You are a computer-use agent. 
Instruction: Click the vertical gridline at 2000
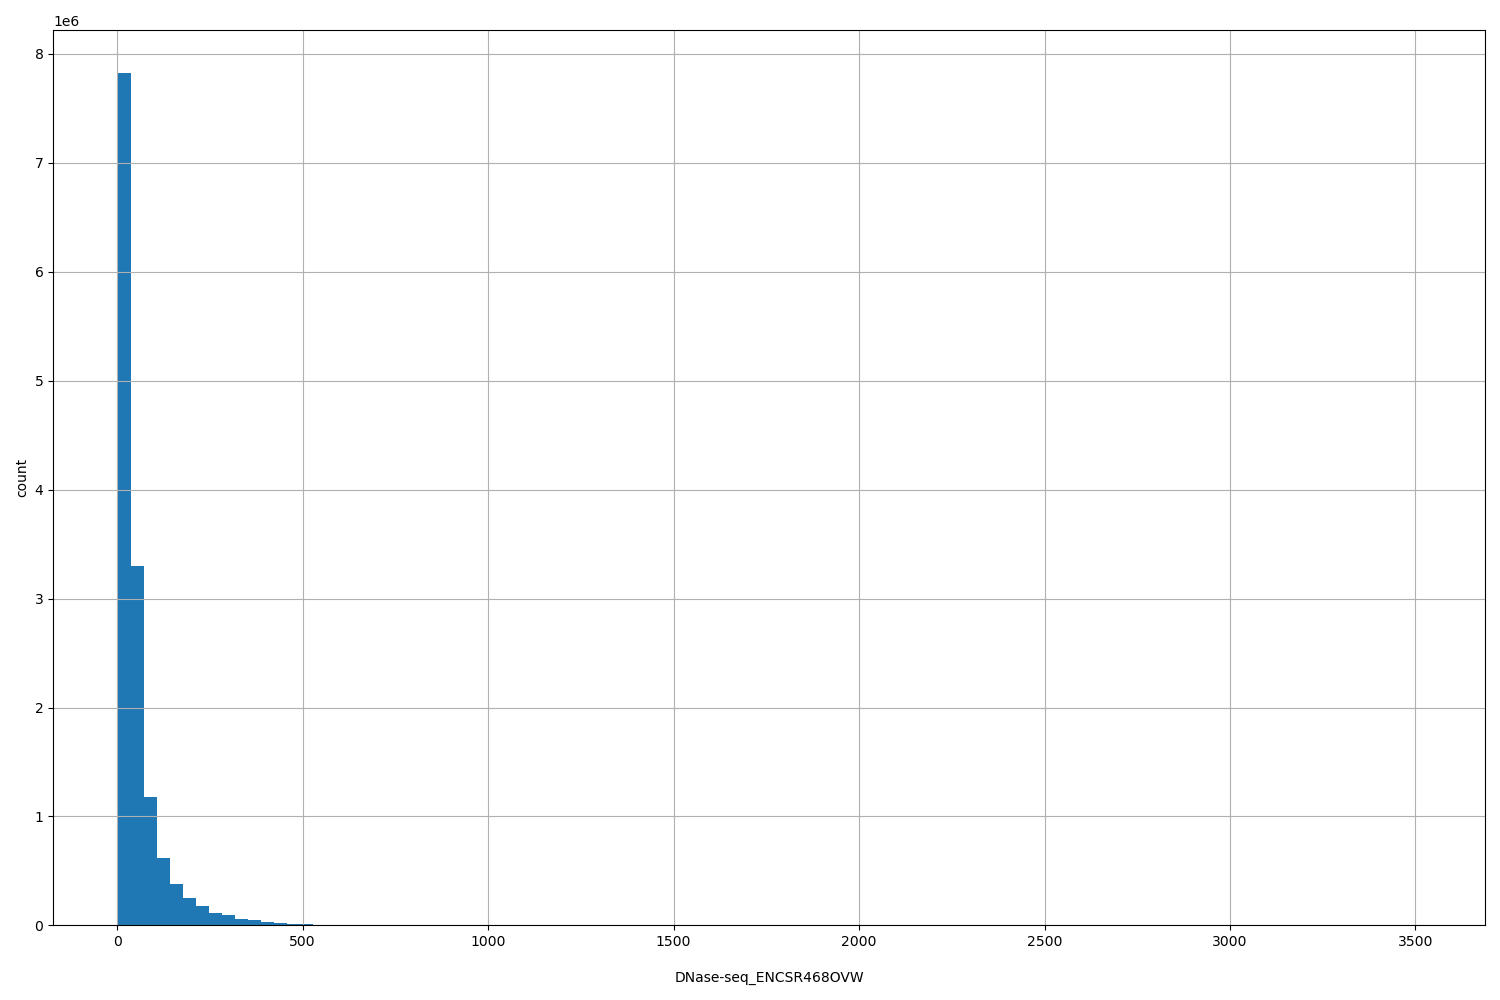tap(861, 480)
